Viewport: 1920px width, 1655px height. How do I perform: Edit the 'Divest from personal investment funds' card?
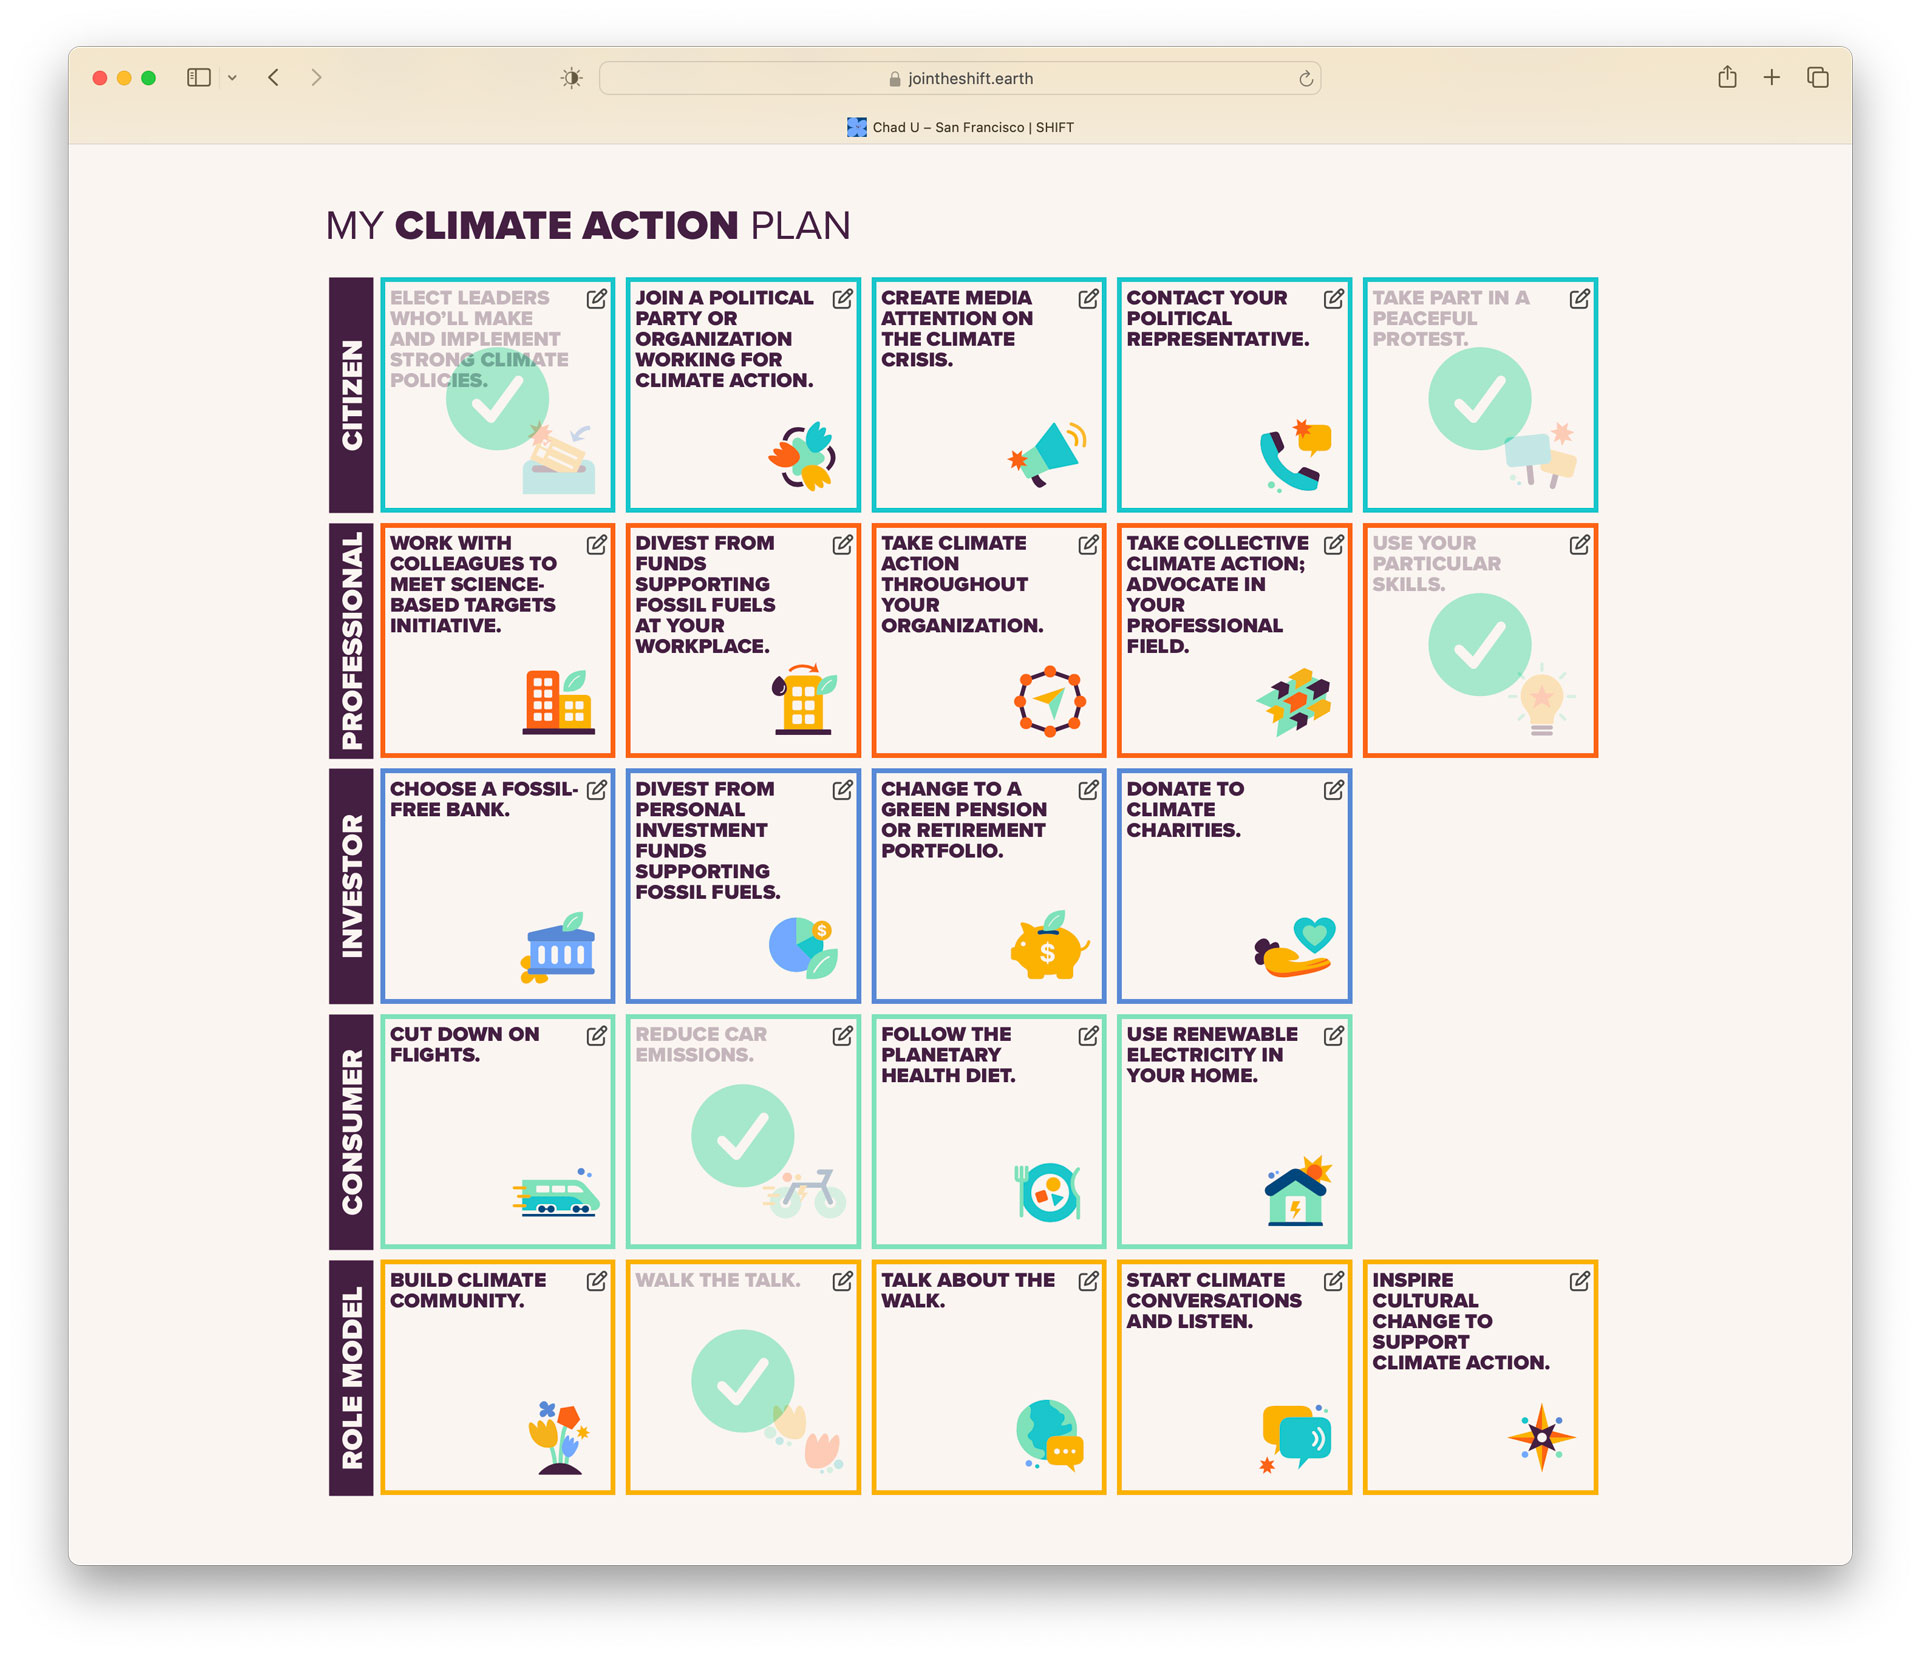(843, 790)
